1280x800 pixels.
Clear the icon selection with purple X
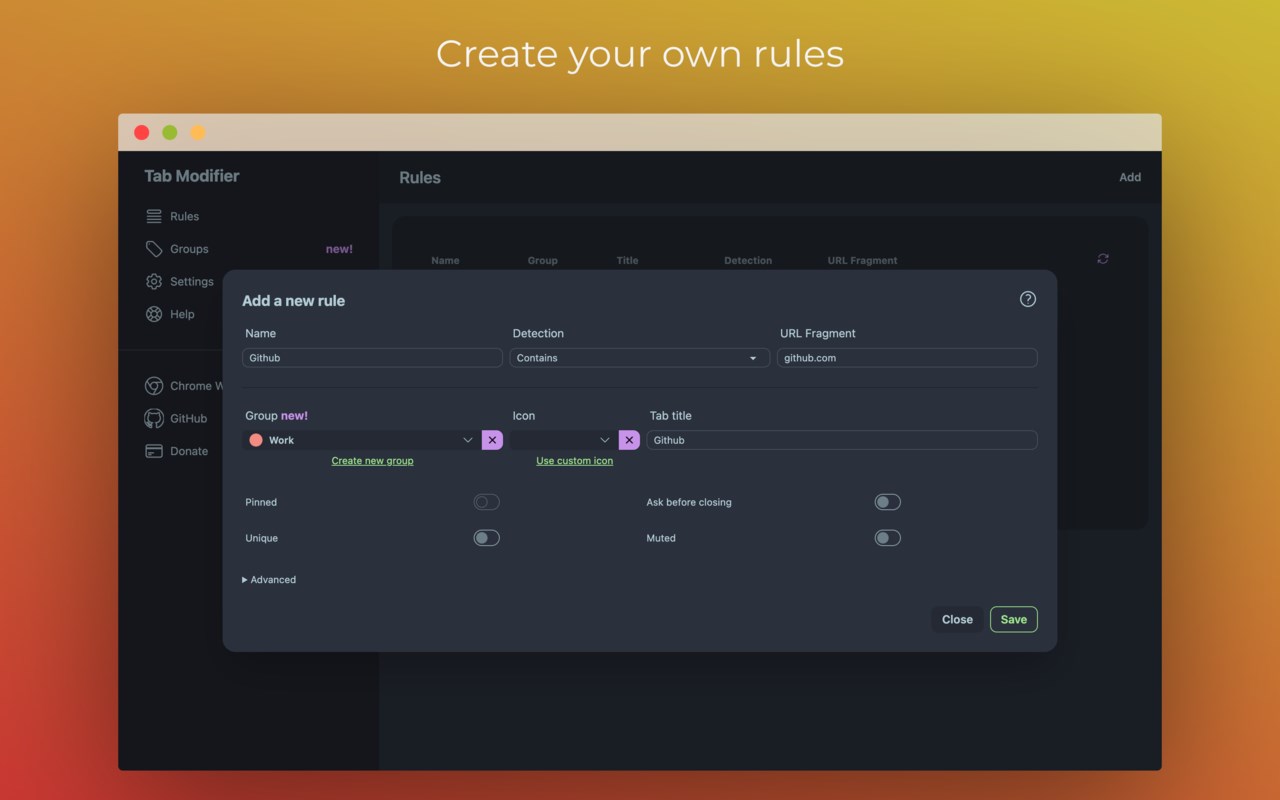(629, 440)
